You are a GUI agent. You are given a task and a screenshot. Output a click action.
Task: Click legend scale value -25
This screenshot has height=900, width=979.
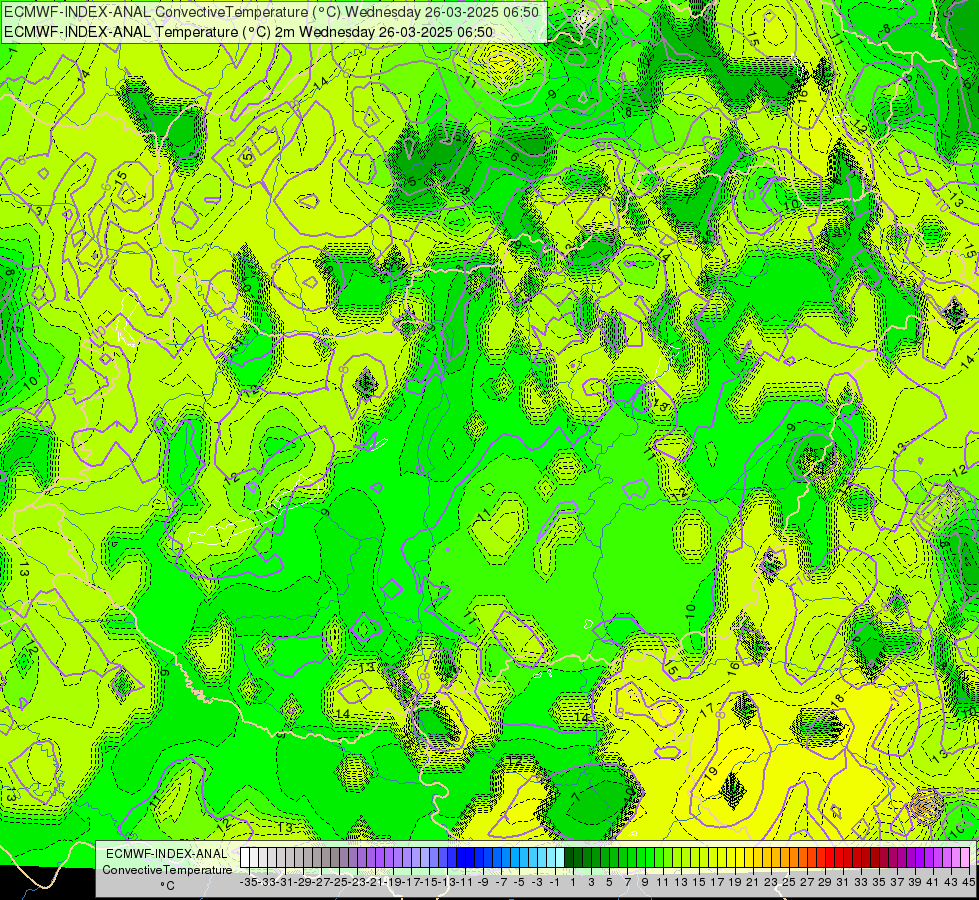click(340, 882)
